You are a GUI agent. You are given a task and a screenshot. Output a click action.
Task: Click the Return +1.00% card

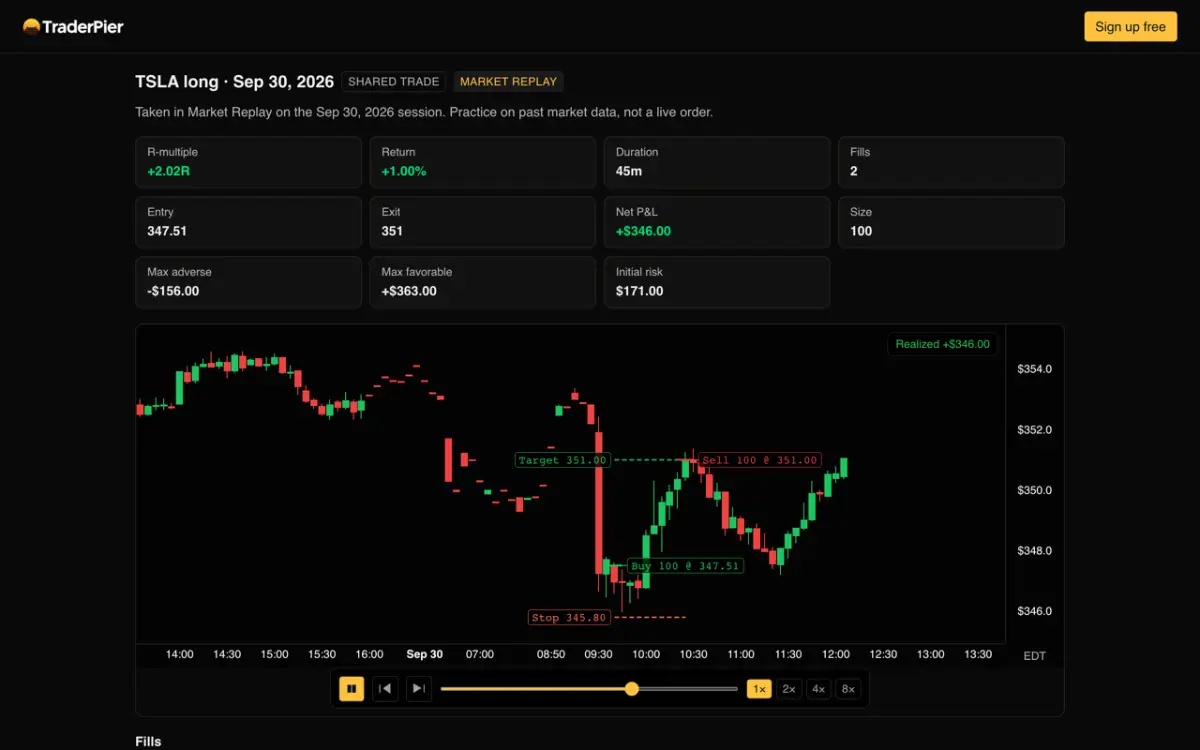click(483, 162)
